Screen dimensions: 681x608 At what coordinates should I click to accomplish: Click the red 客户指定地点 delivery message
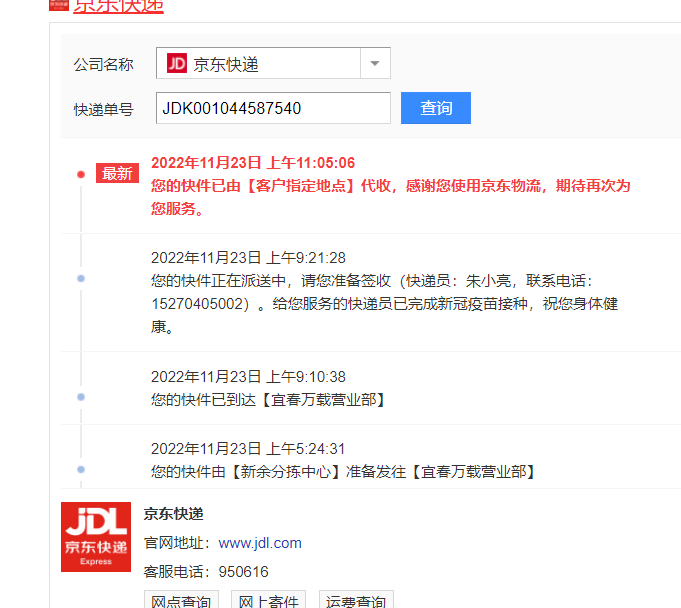click(x=390, y=197)
